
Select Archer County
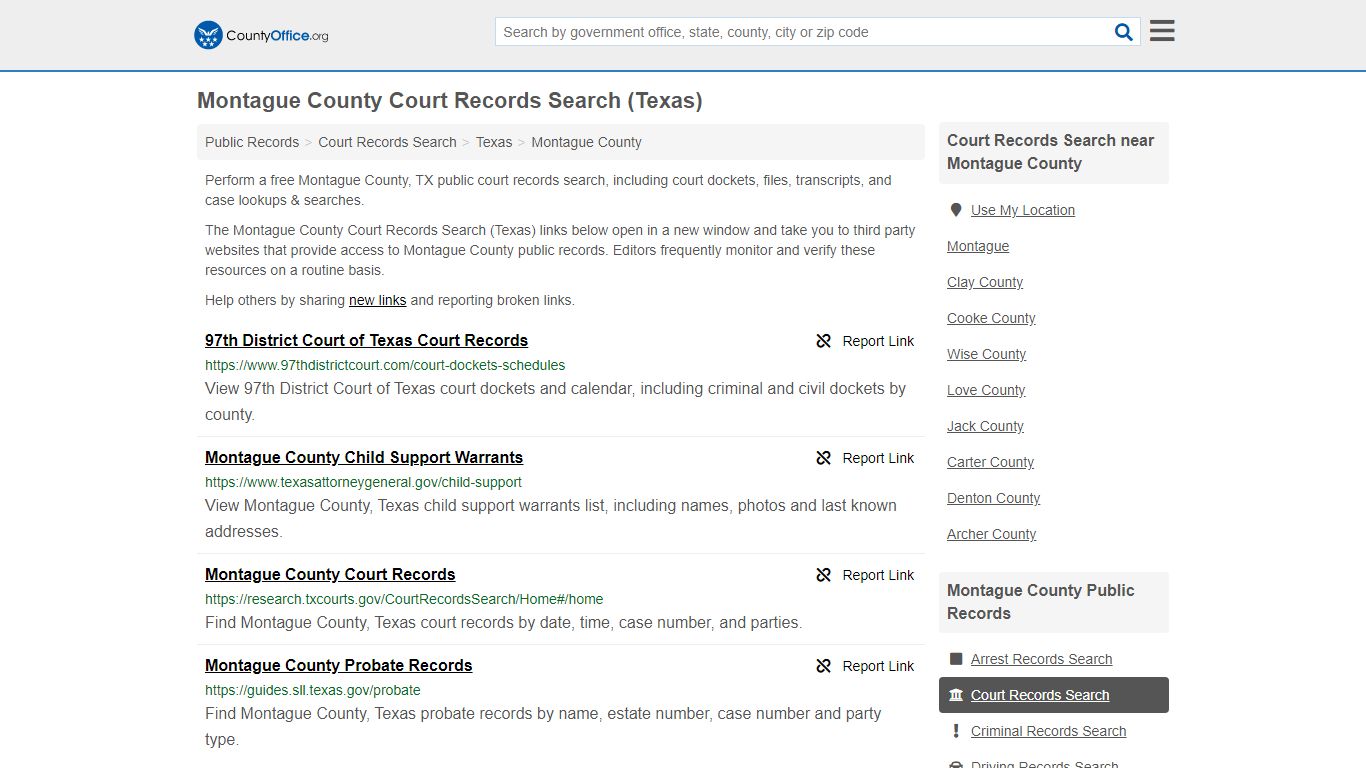[x=991, y=534]
